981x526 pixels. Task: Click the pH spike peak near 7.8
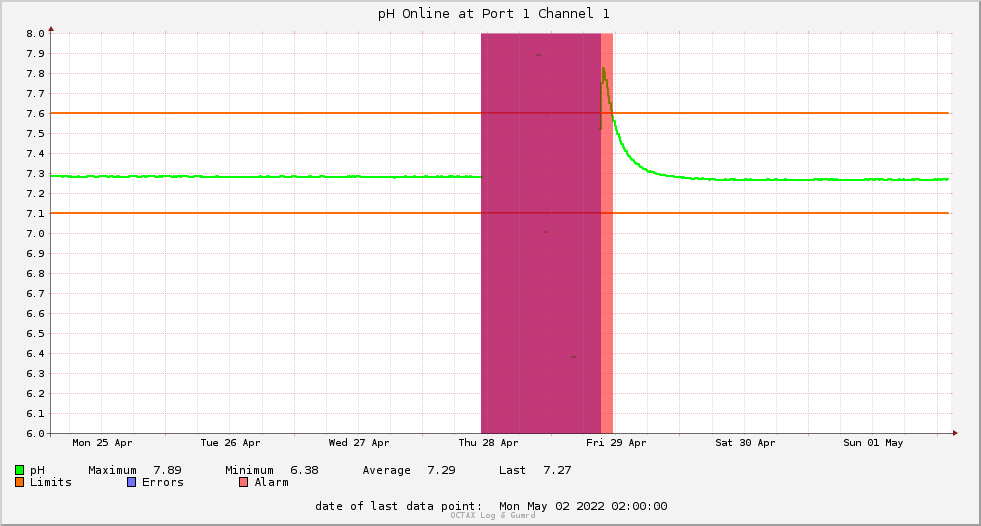point(603,69)
